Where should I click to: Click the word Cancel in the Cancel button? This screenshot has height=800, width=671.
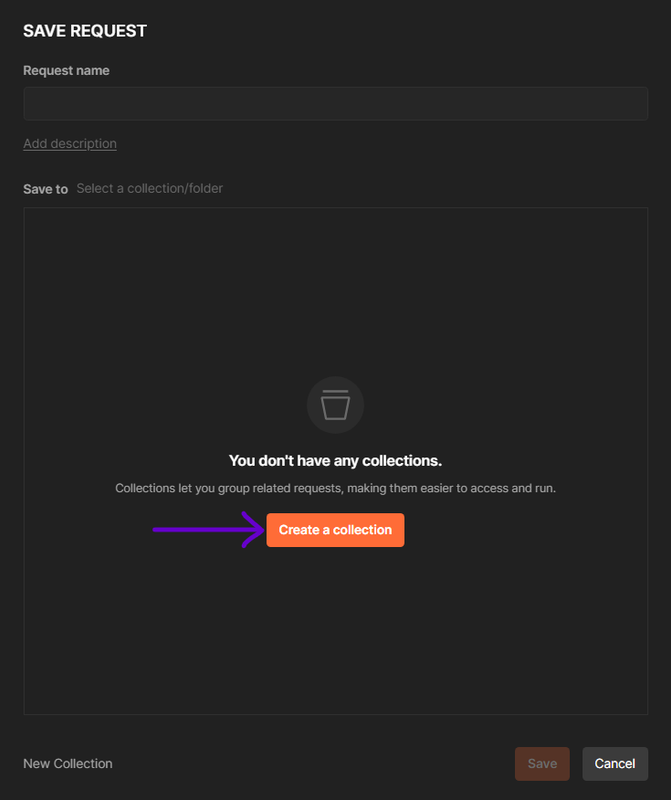615,763
